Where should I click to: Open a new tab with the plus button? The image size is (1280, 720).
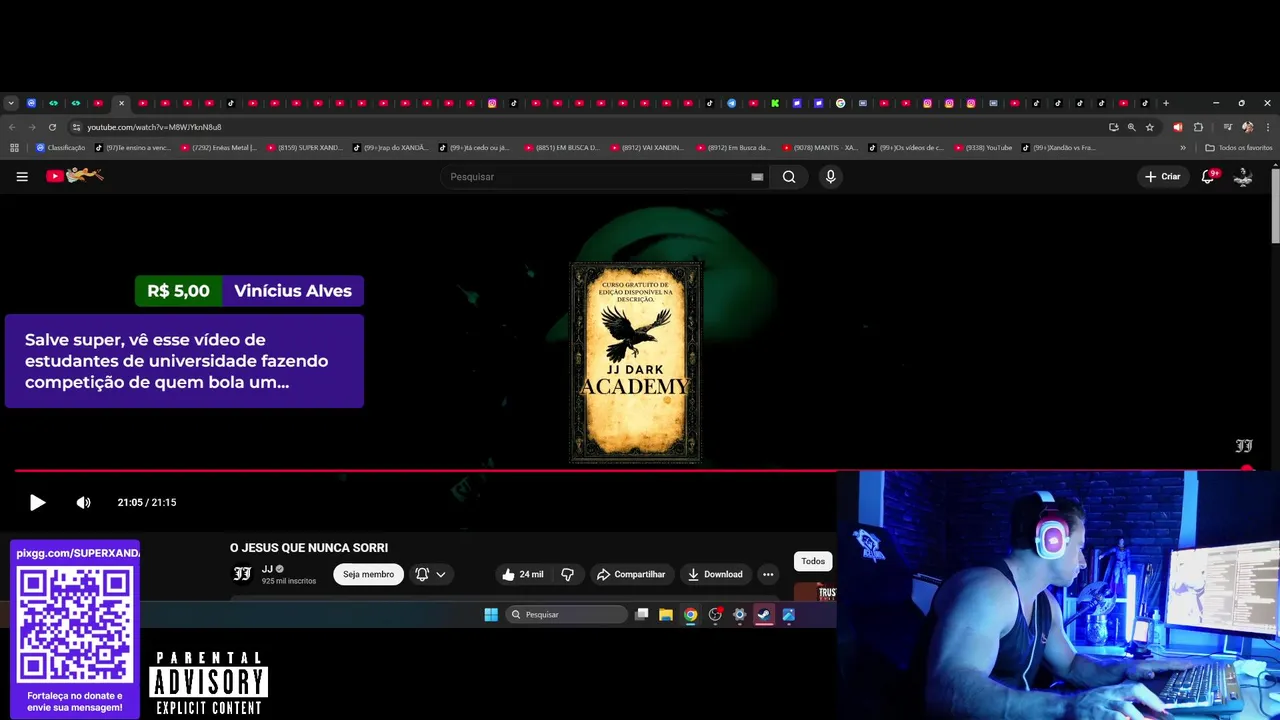click(1166, 103)
